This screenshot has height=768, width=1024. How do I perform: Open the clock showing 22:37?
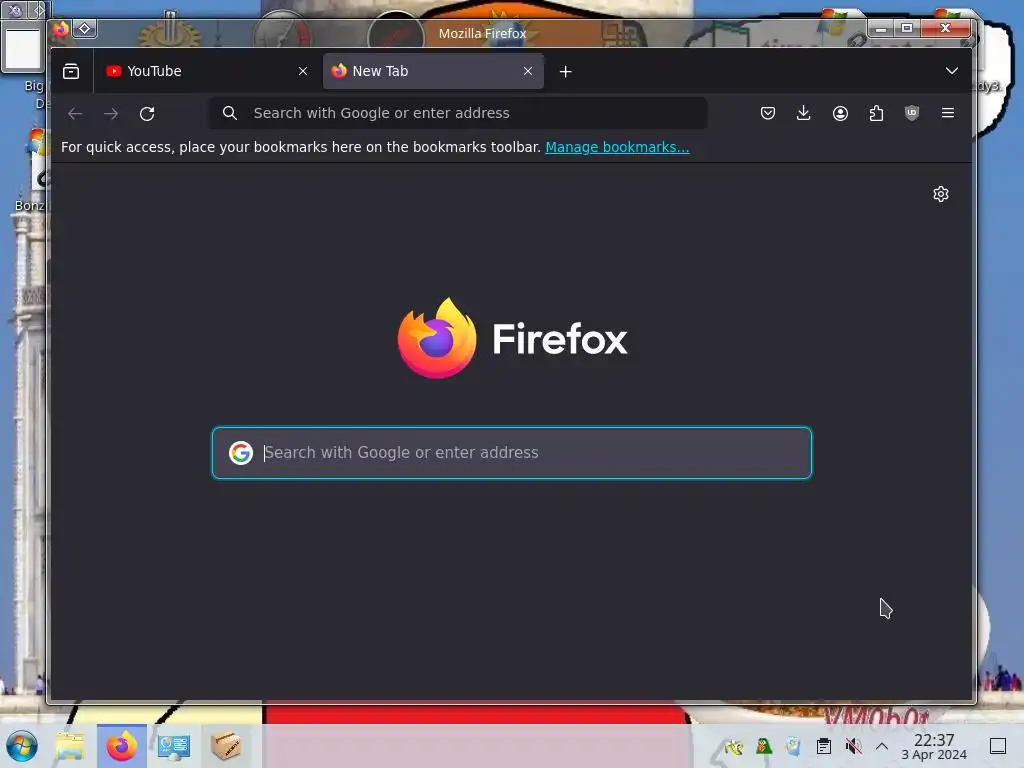[x=934, y=746]
